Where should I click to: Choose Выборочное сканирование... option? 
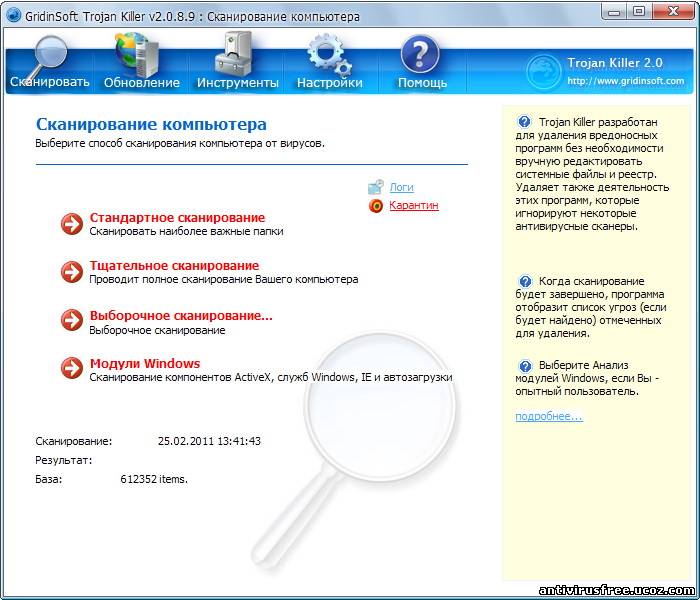[x=181, y=316]
